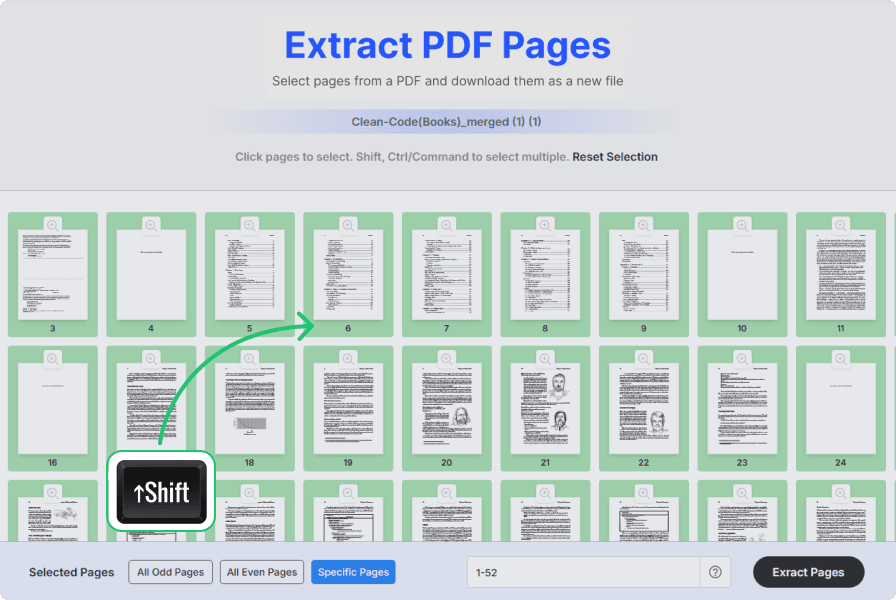Zoom into page 21 via its magnifier icon

click(x=544, y=358)
